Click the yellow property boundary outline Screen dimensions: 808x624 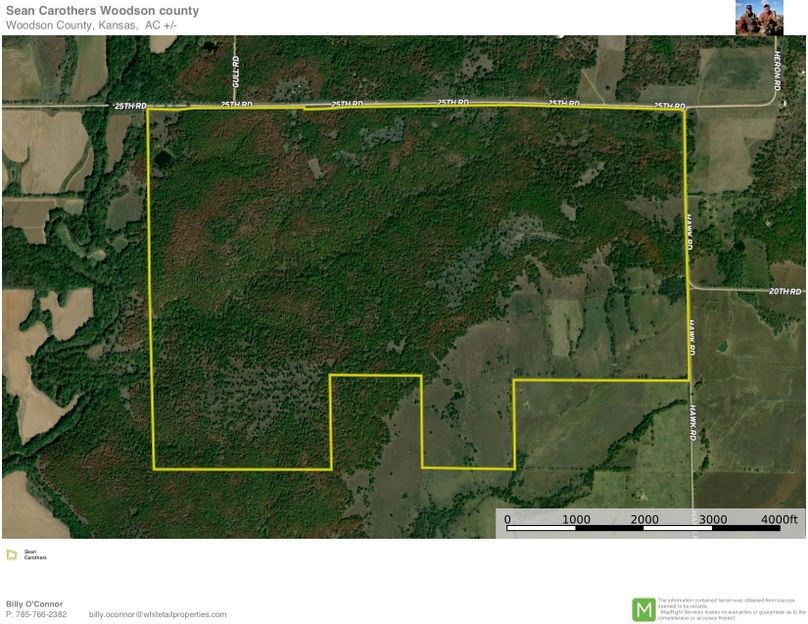pyautogui.click(x=151, y=300)
